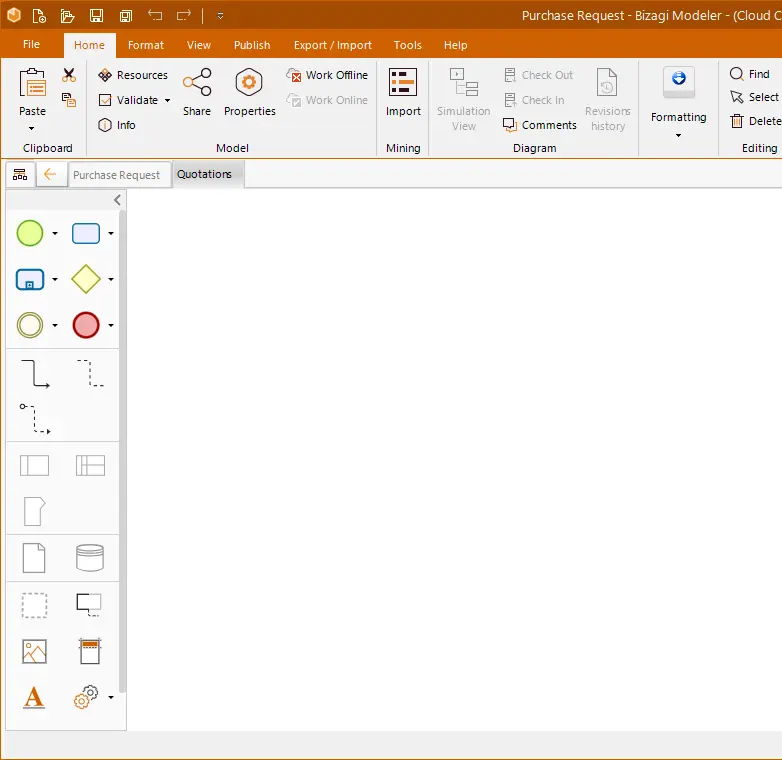This screenshot has height=760, width=782.
Task: Switch to the Format ribbon tab
Action: pos(146,45)
